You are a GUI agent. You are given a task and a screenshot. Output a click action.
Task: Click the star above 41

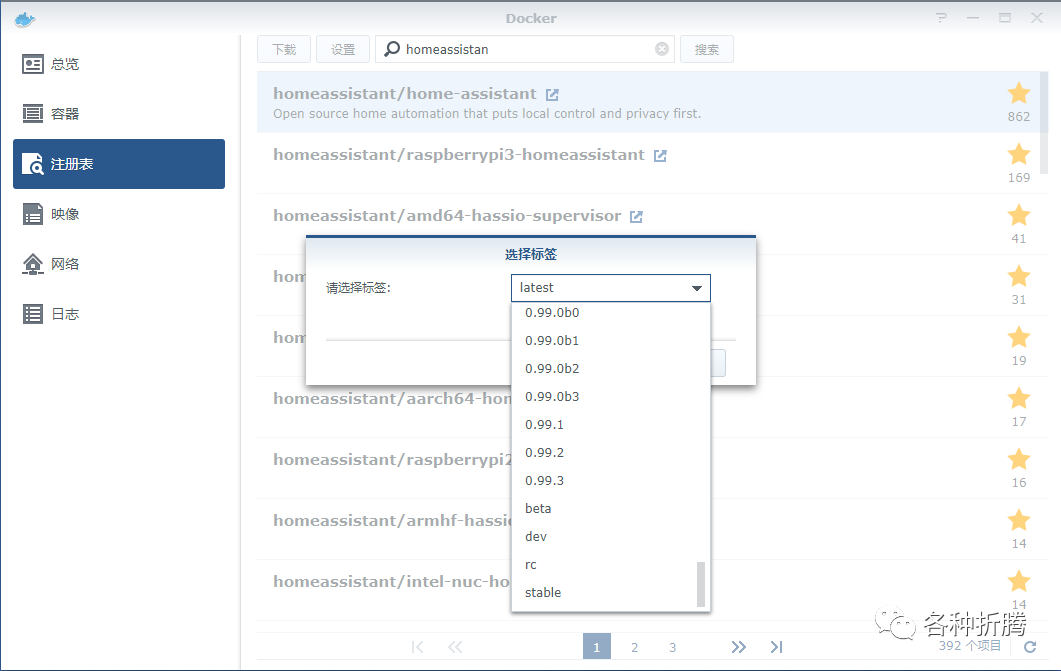[1018, 215]
